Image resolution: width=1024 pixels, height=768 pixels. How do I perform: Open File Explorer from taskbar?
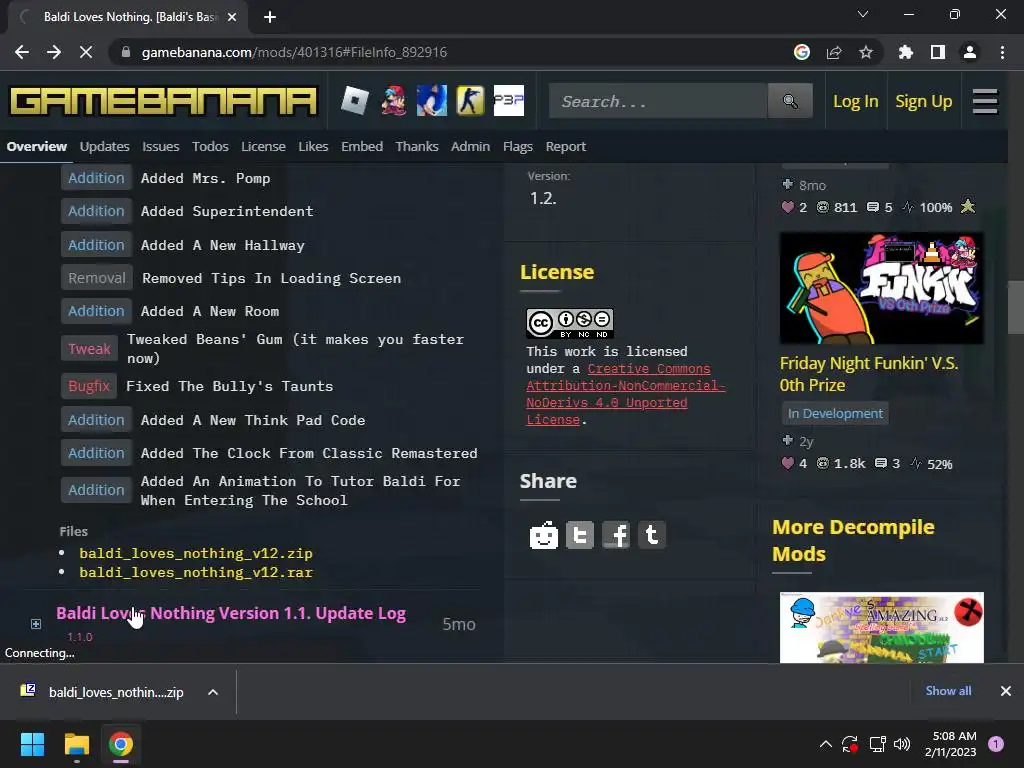76,744
